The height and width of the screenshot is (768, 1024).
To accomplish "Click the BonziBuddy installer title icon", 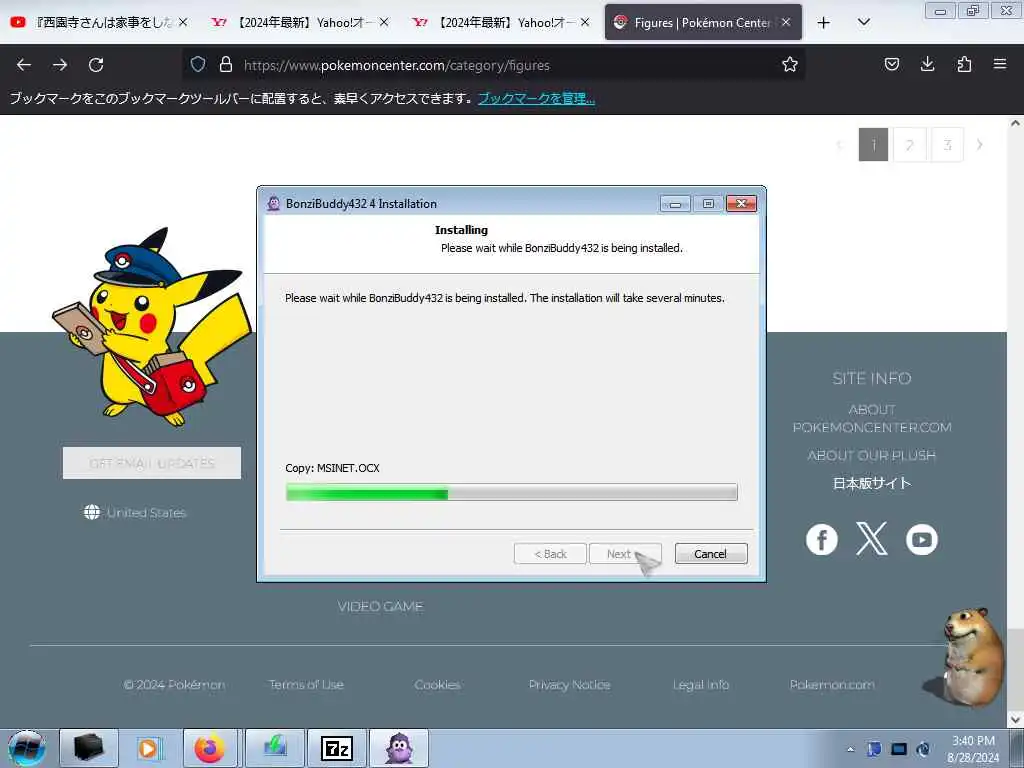I will point(274,203).
